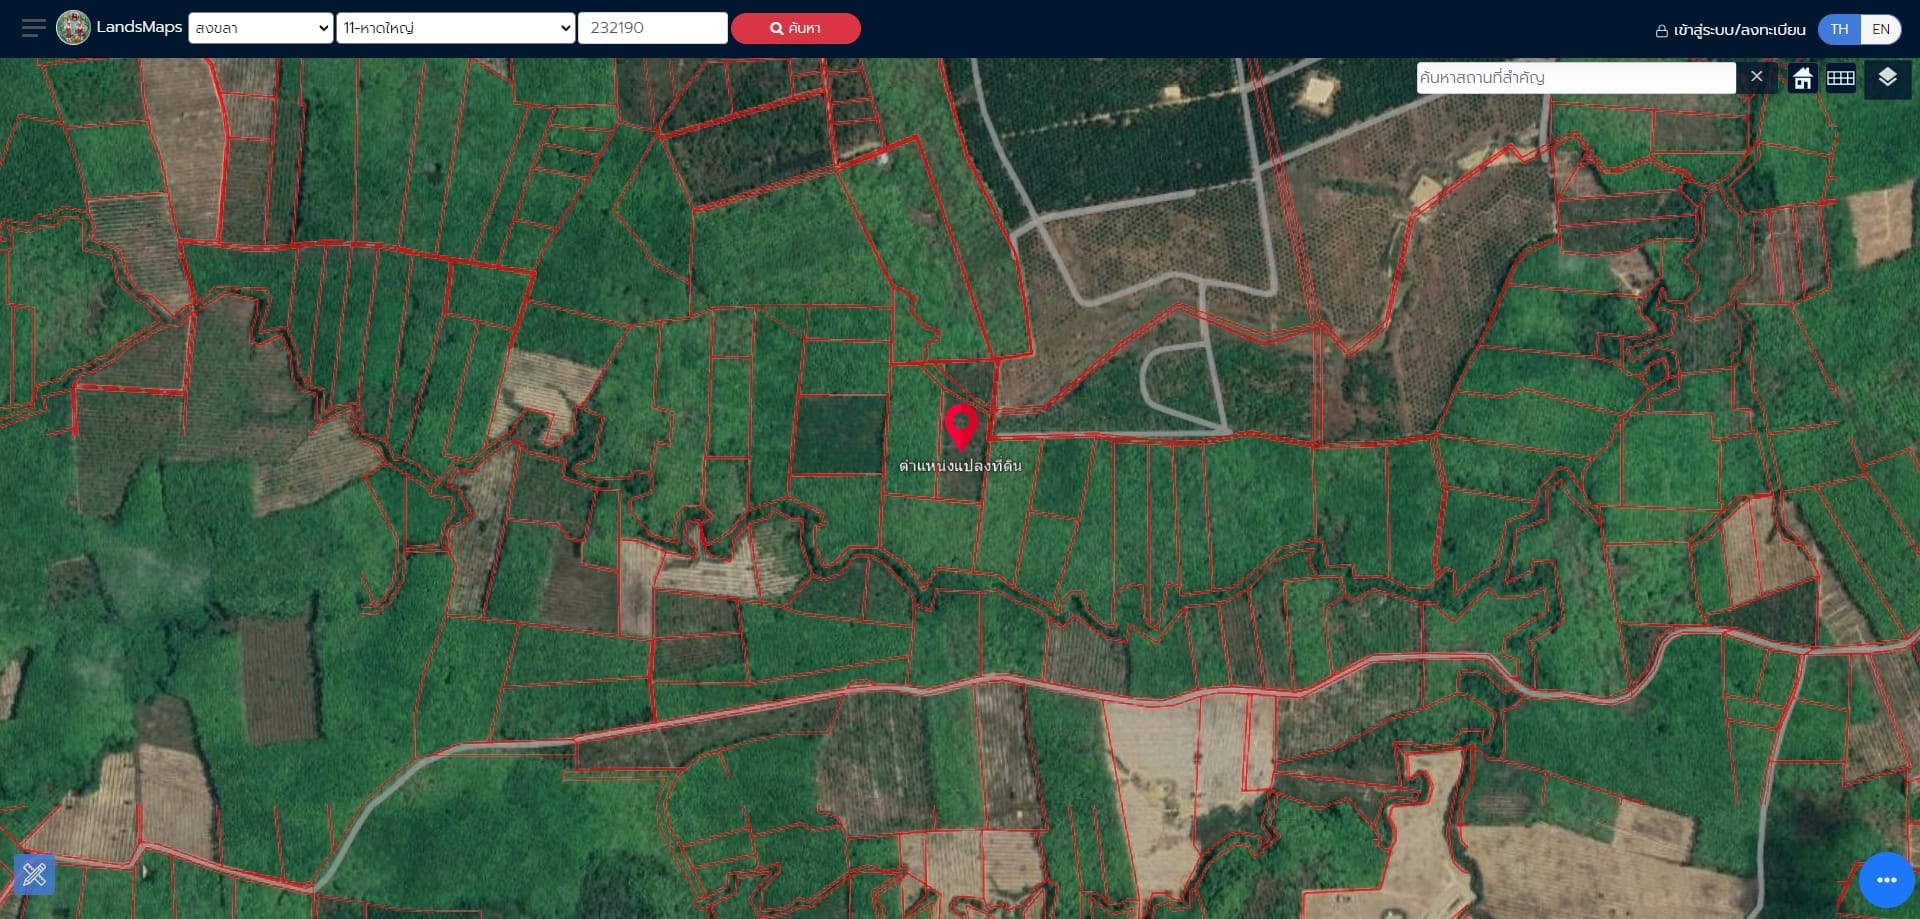This screenshot has height=919, width=1920.
Task: Open the blue chat bubble button
Action: coord(1886,880)
